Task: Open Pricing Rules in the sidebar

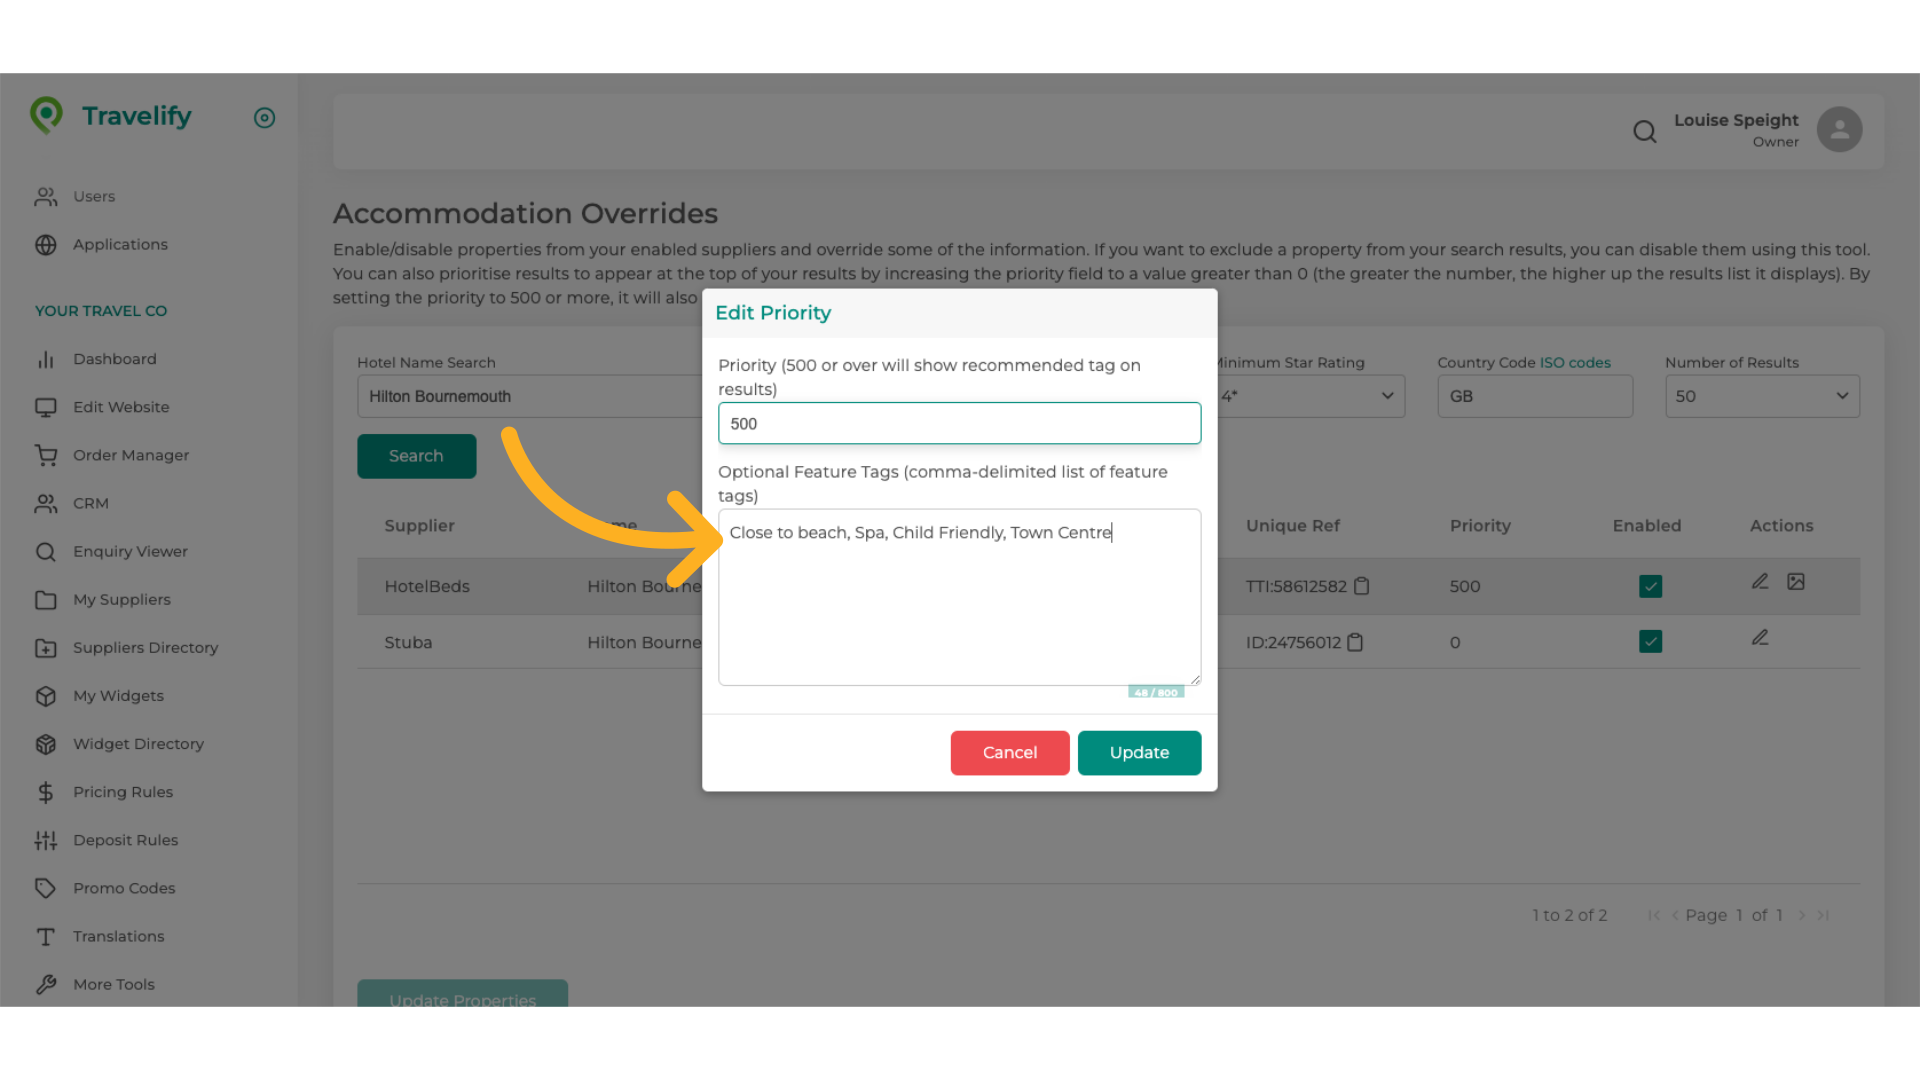Action: coord(122,792)
